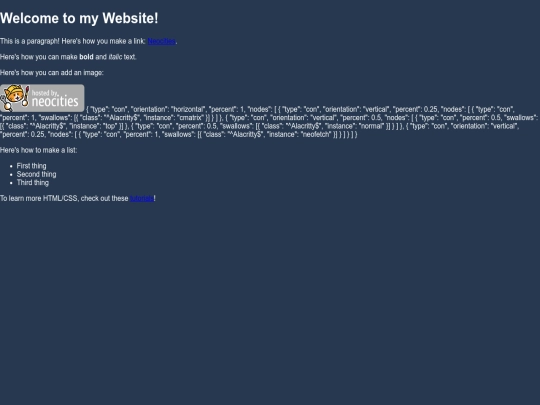Image resolution: width=540 pixels, height=405 pixels.
Task: Click the bold word in the paragraph
Action: coord(86,57)
